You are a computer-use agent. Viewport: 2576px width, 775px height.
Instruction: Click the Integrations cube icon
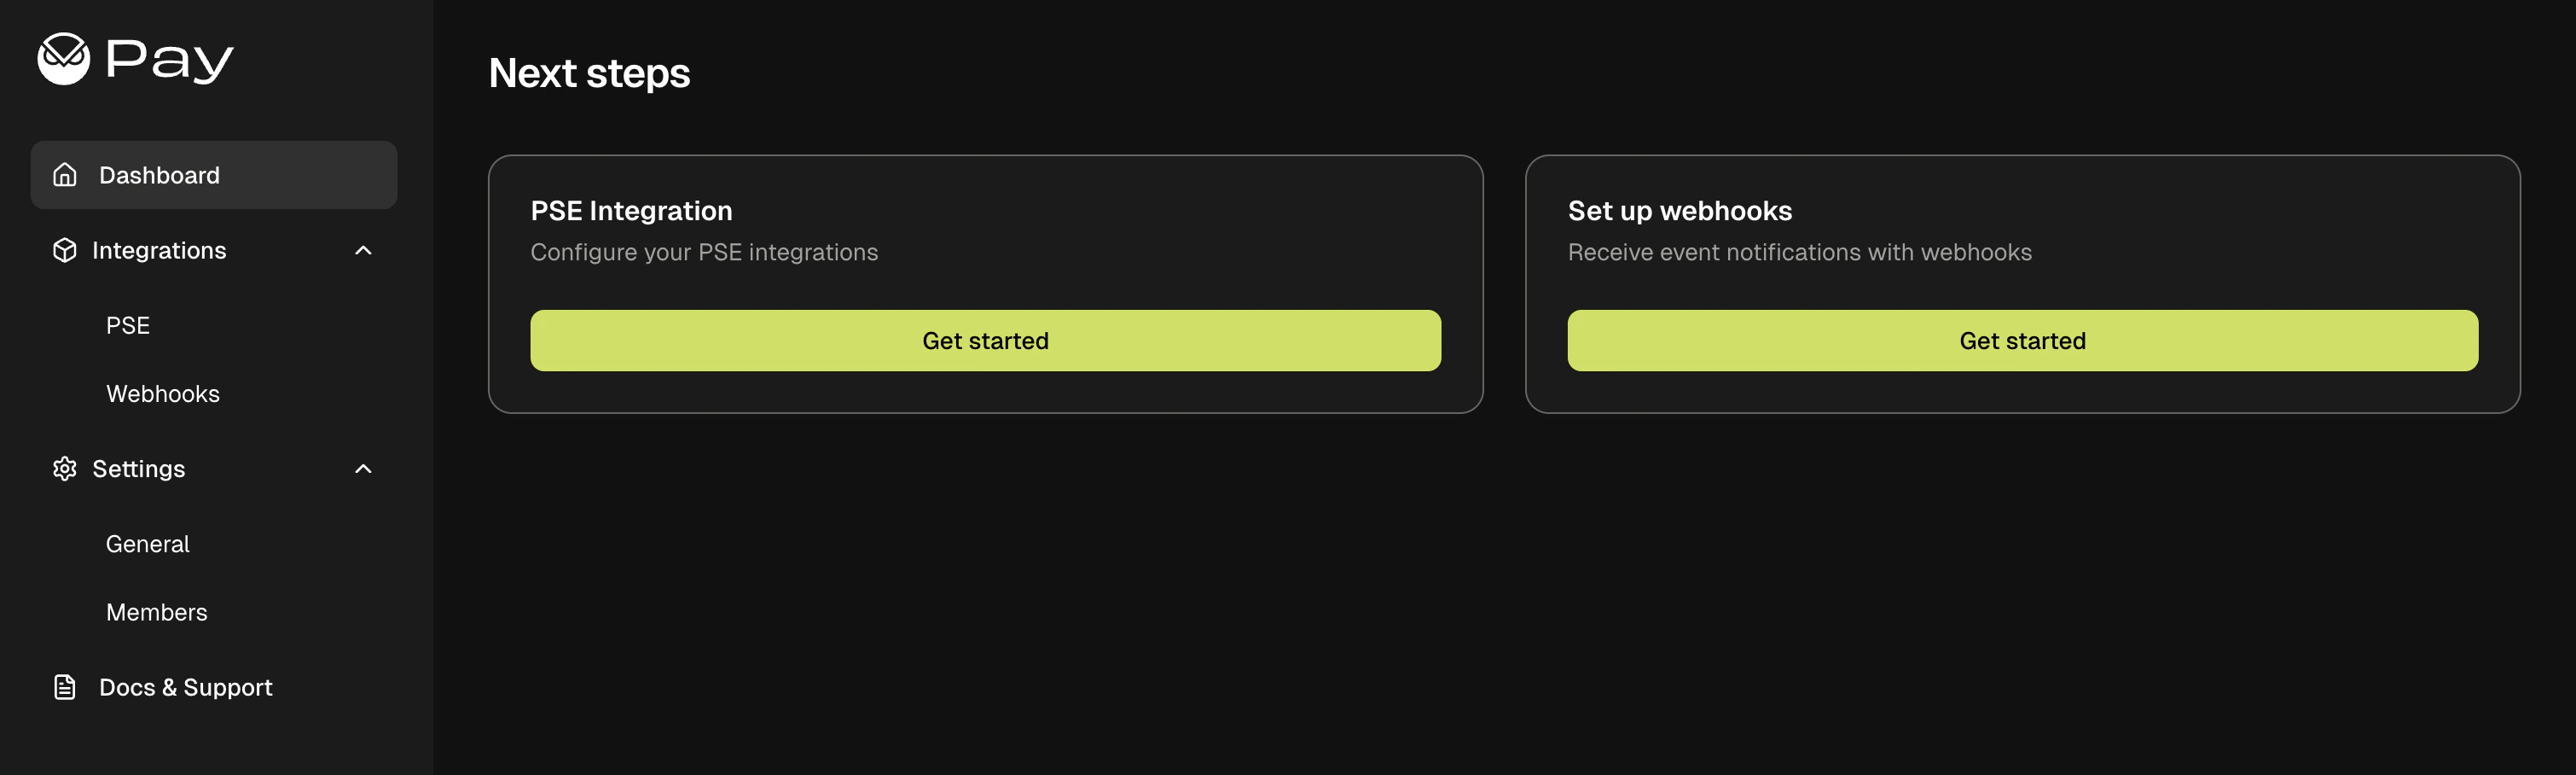(x=64, y=250)
